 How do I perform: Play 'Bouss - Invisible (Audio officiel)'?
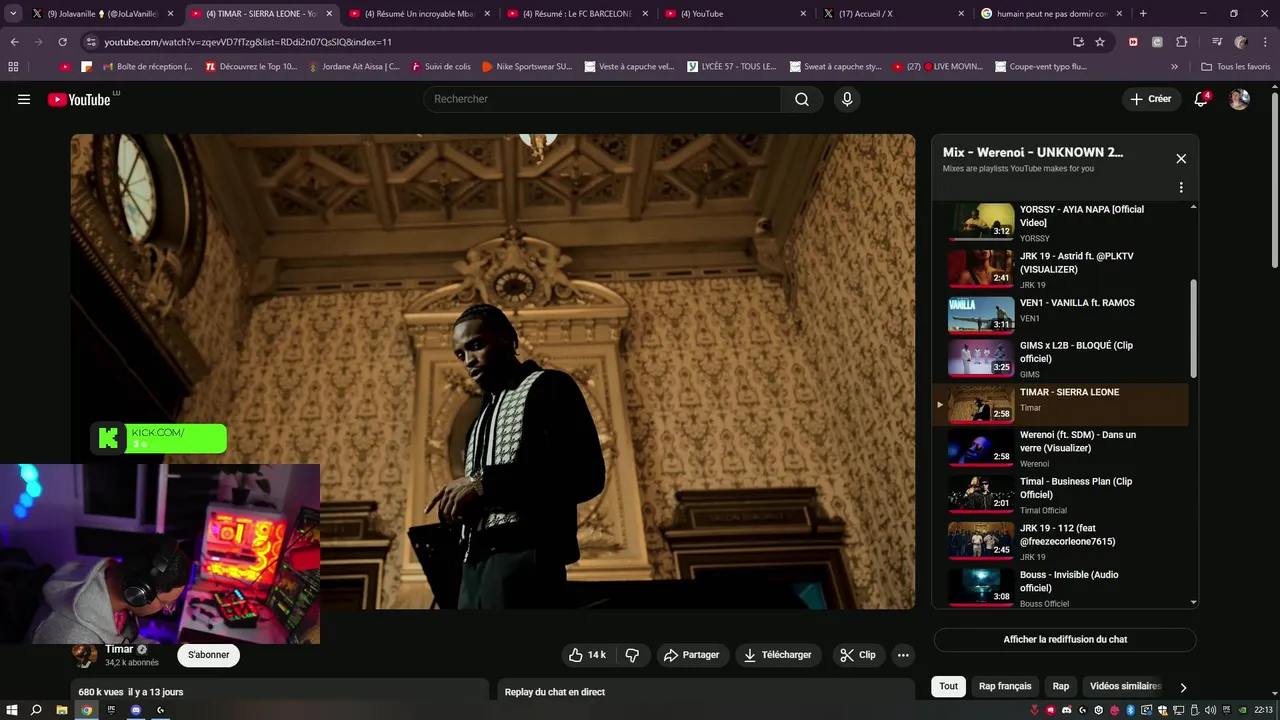[x=1060, y=588]
